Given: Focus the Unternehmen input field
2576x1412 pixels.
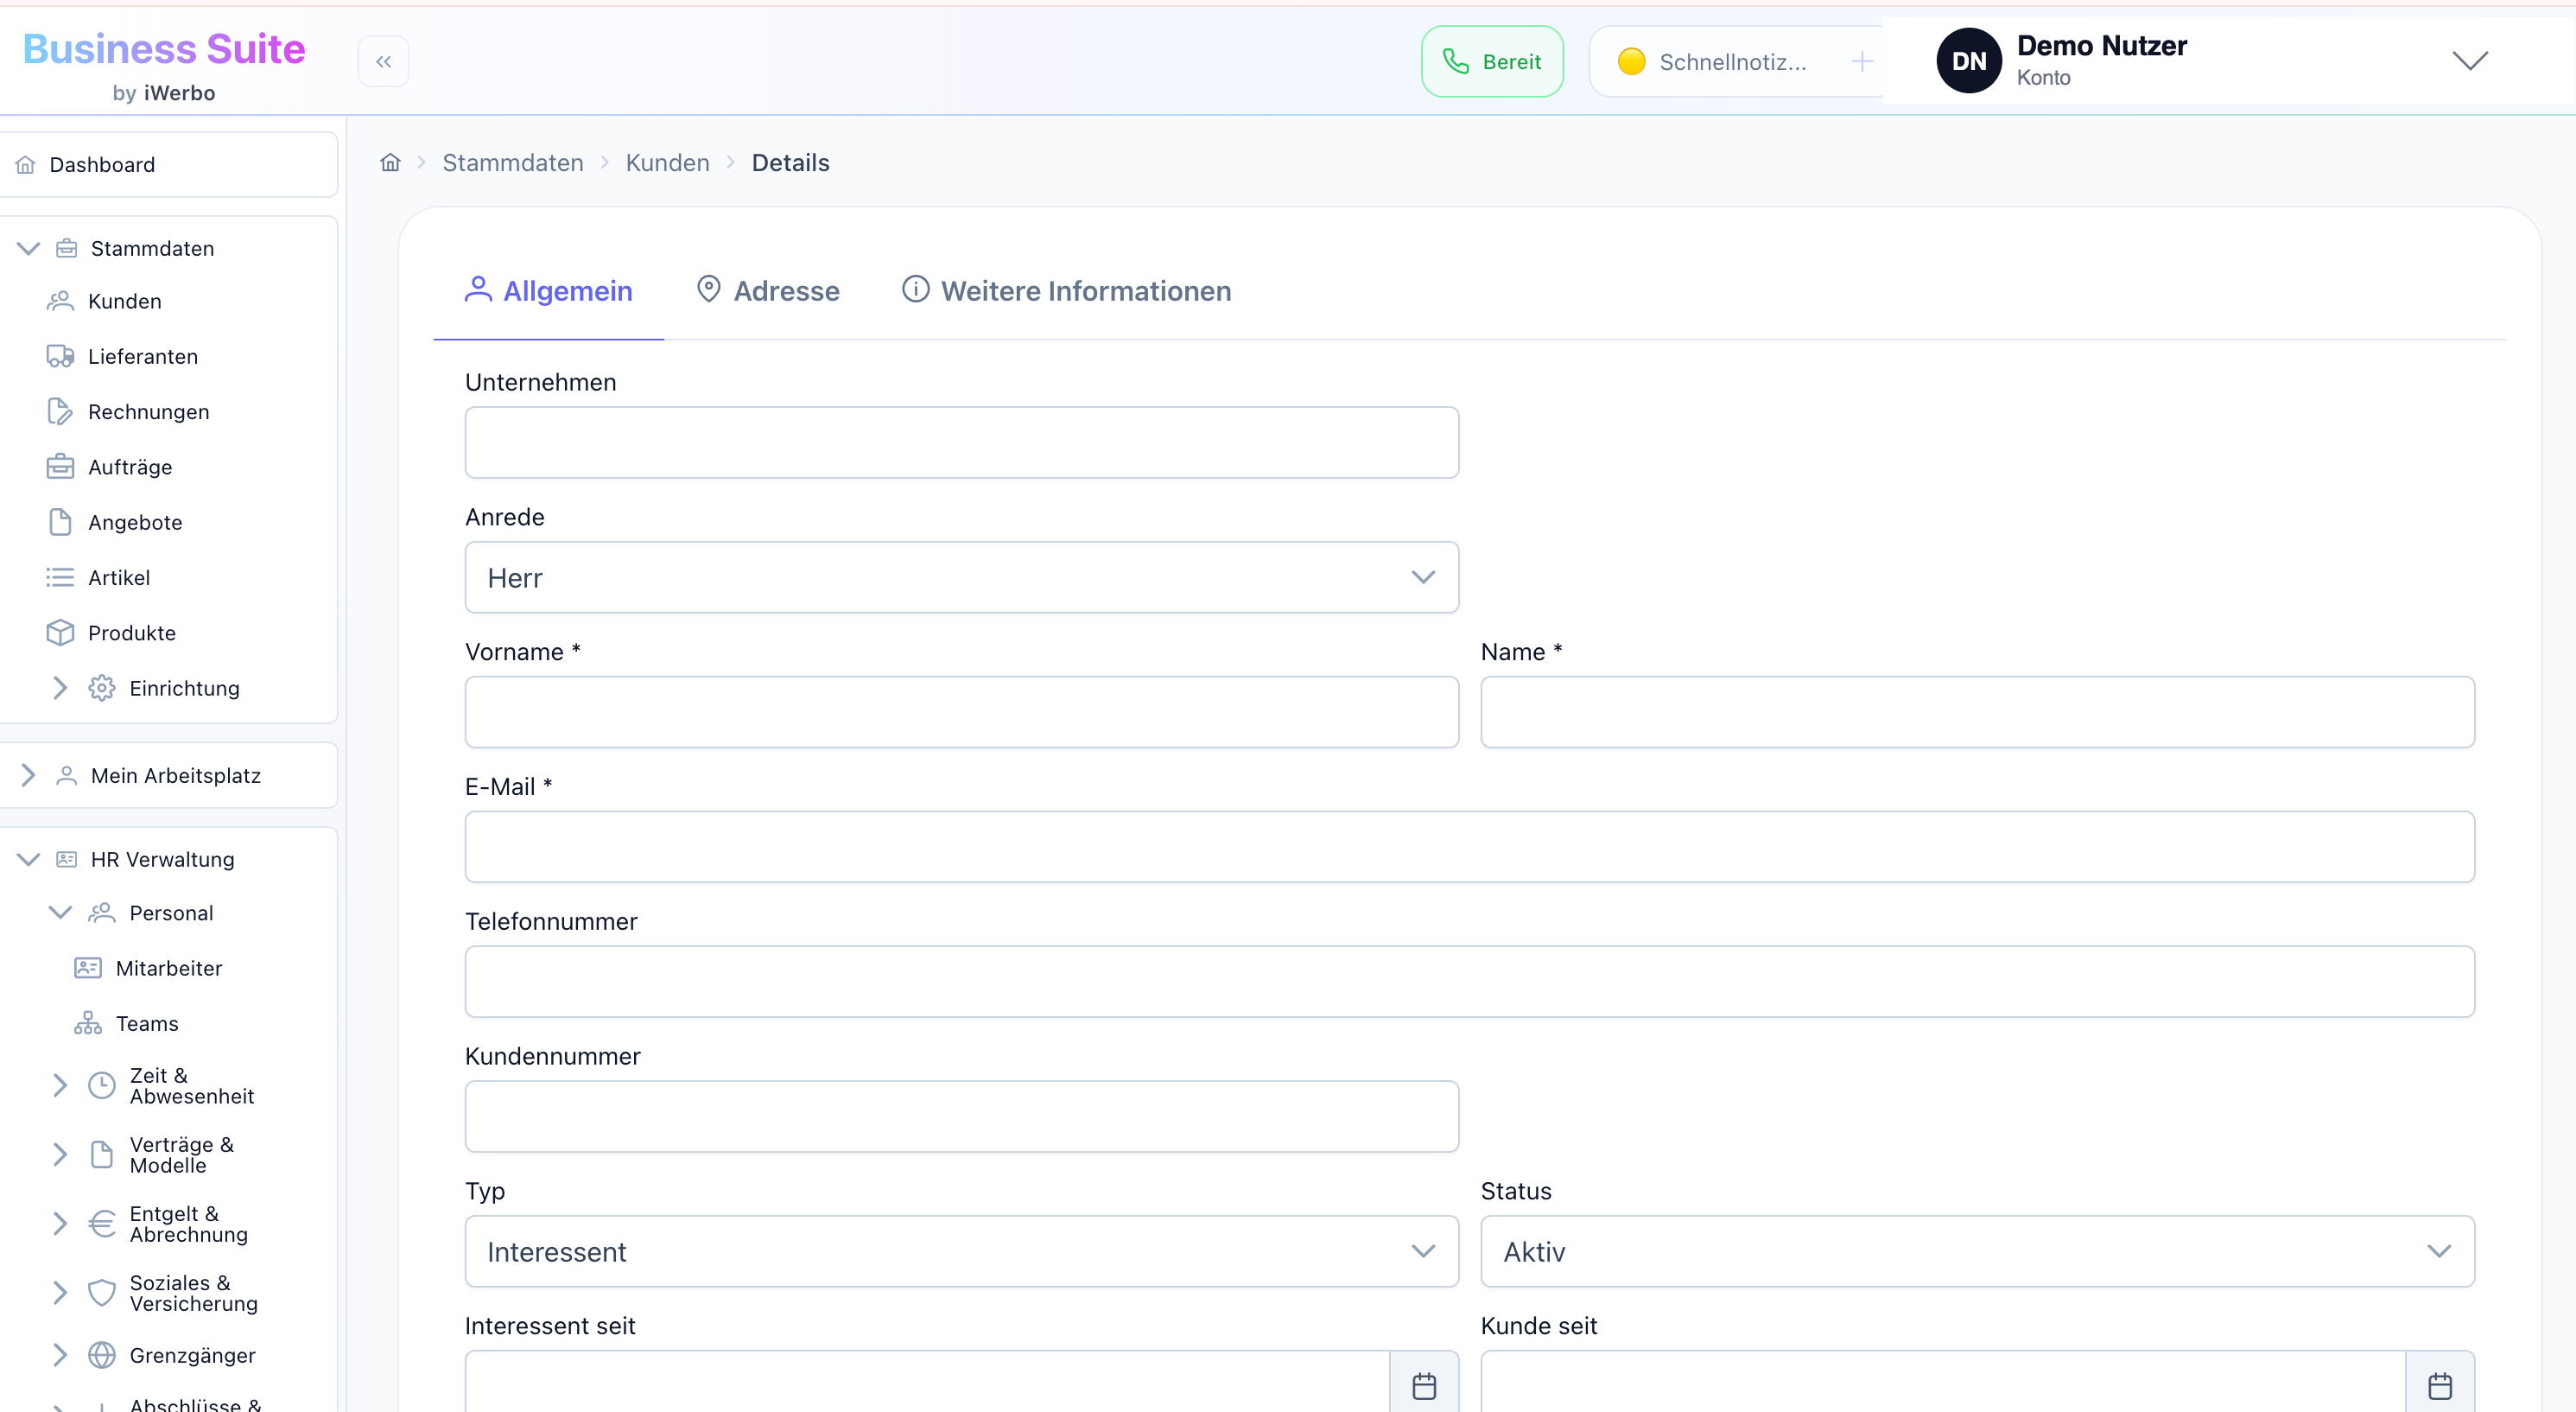Looking at the screenshot, I should pyautogui.click(x=961, y=442).
